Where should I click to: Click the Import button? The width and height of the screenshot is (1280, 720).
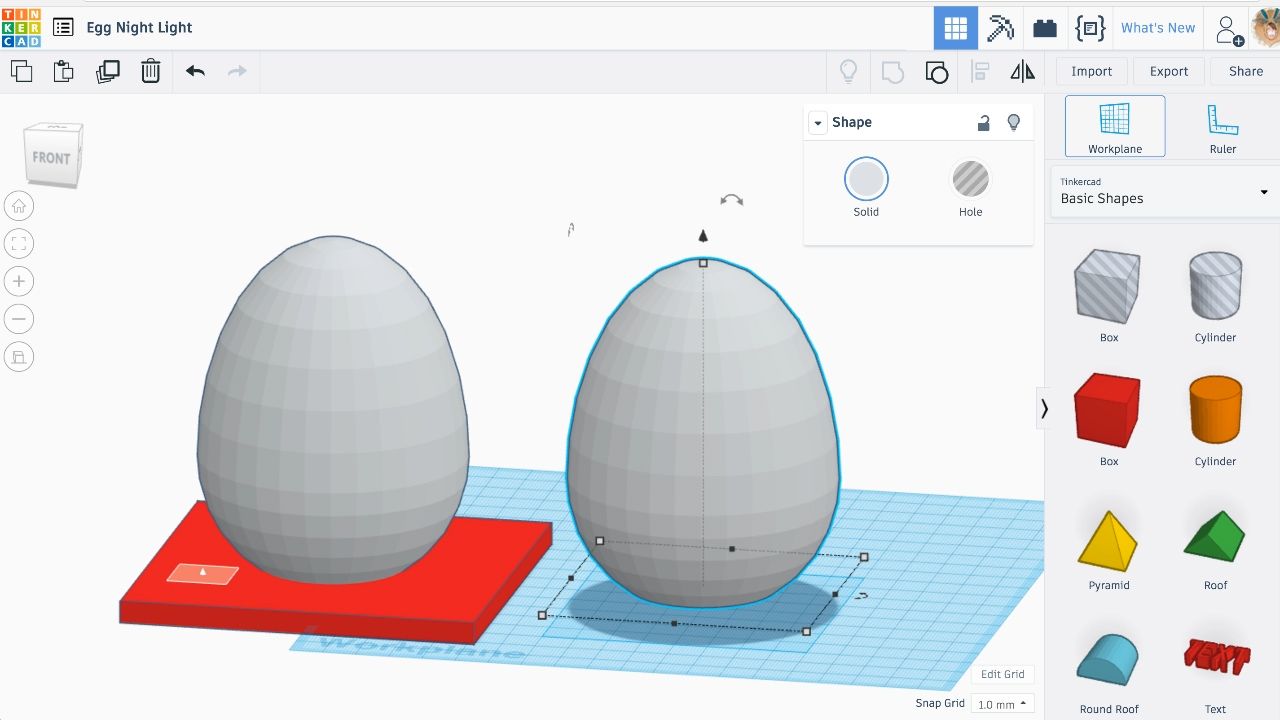[x=1091, y=71]
